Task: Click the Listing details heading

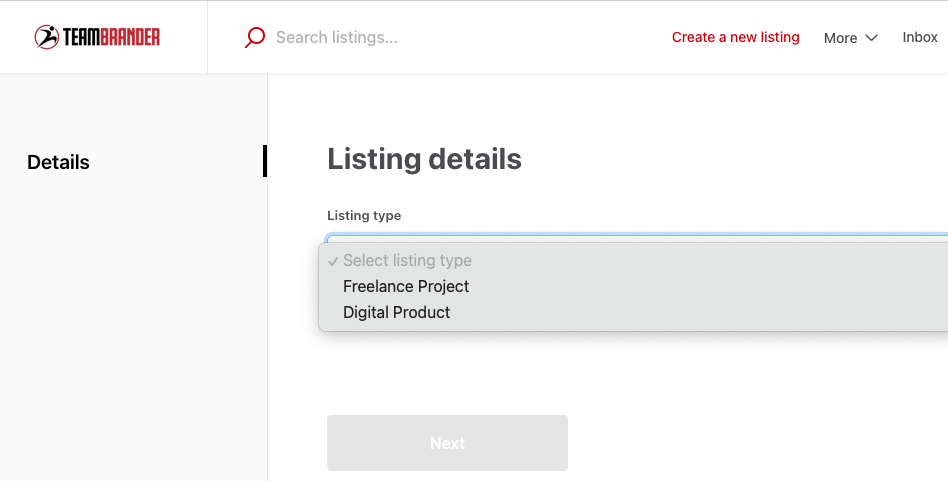Action: pyautogui.click(x=424, y=159)
